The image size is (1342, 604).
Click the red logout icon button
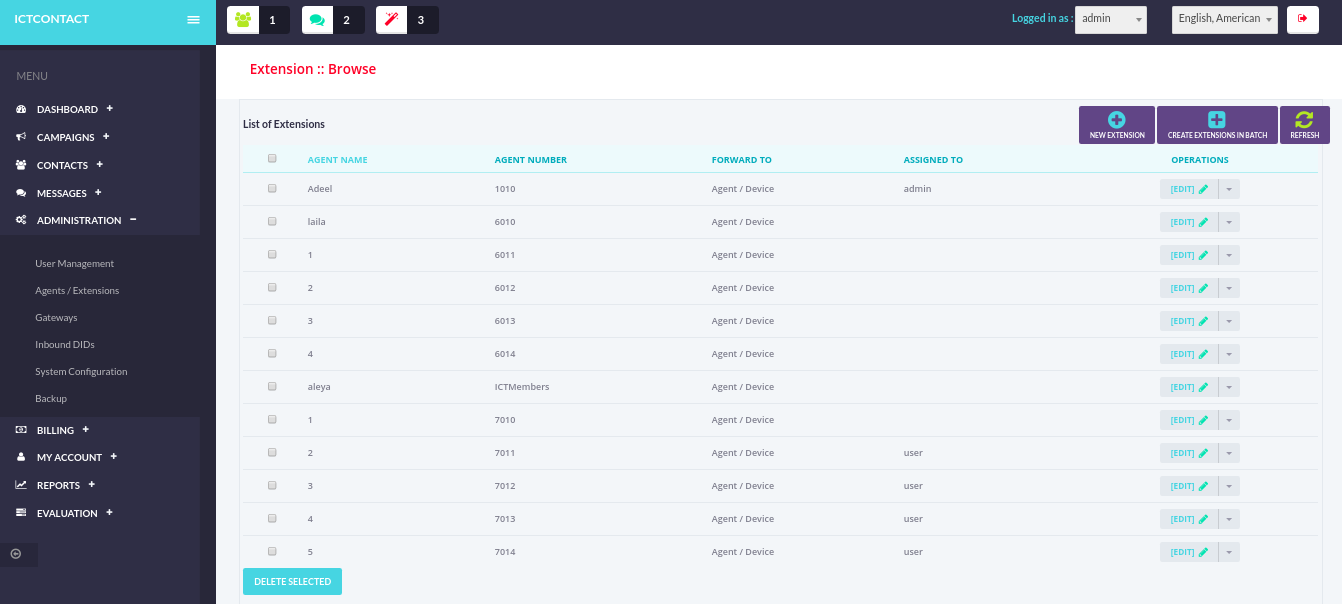(1303, 19)
